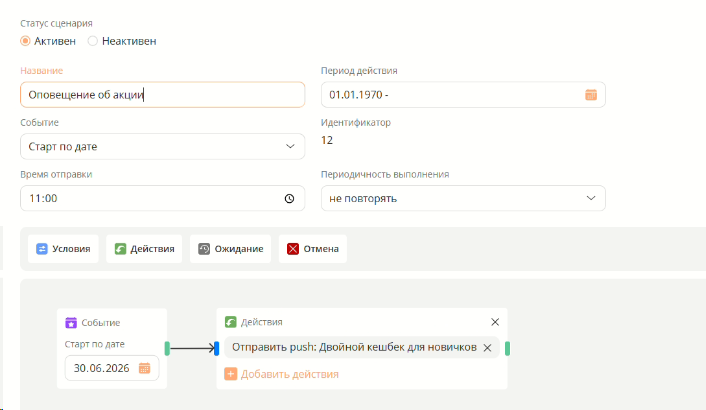The image size is (706, 410).
Task: Click the Статус сценария label
Action: coord(56,23)
